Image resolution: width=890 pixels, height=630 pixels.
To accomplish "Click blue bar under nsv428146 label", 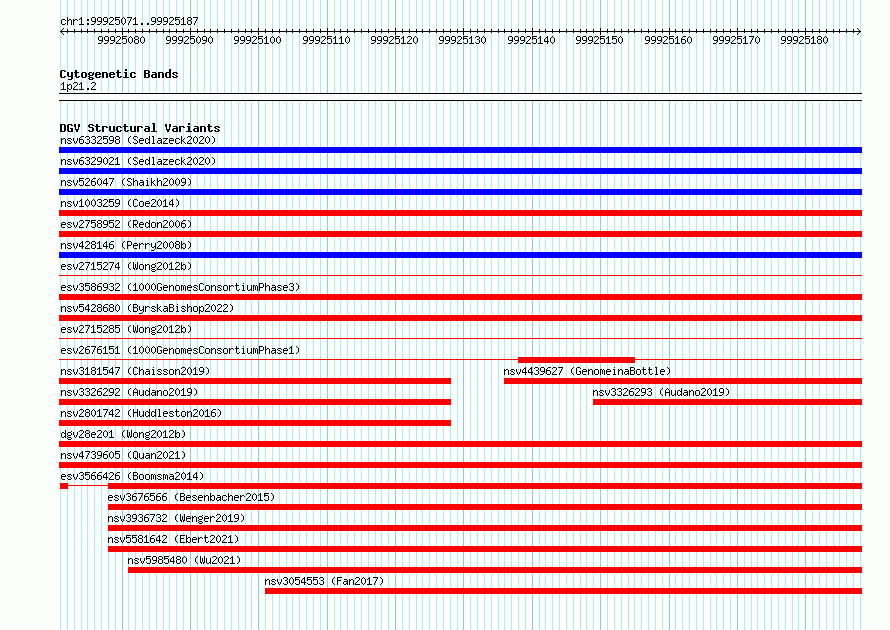I will click(460, 255).
